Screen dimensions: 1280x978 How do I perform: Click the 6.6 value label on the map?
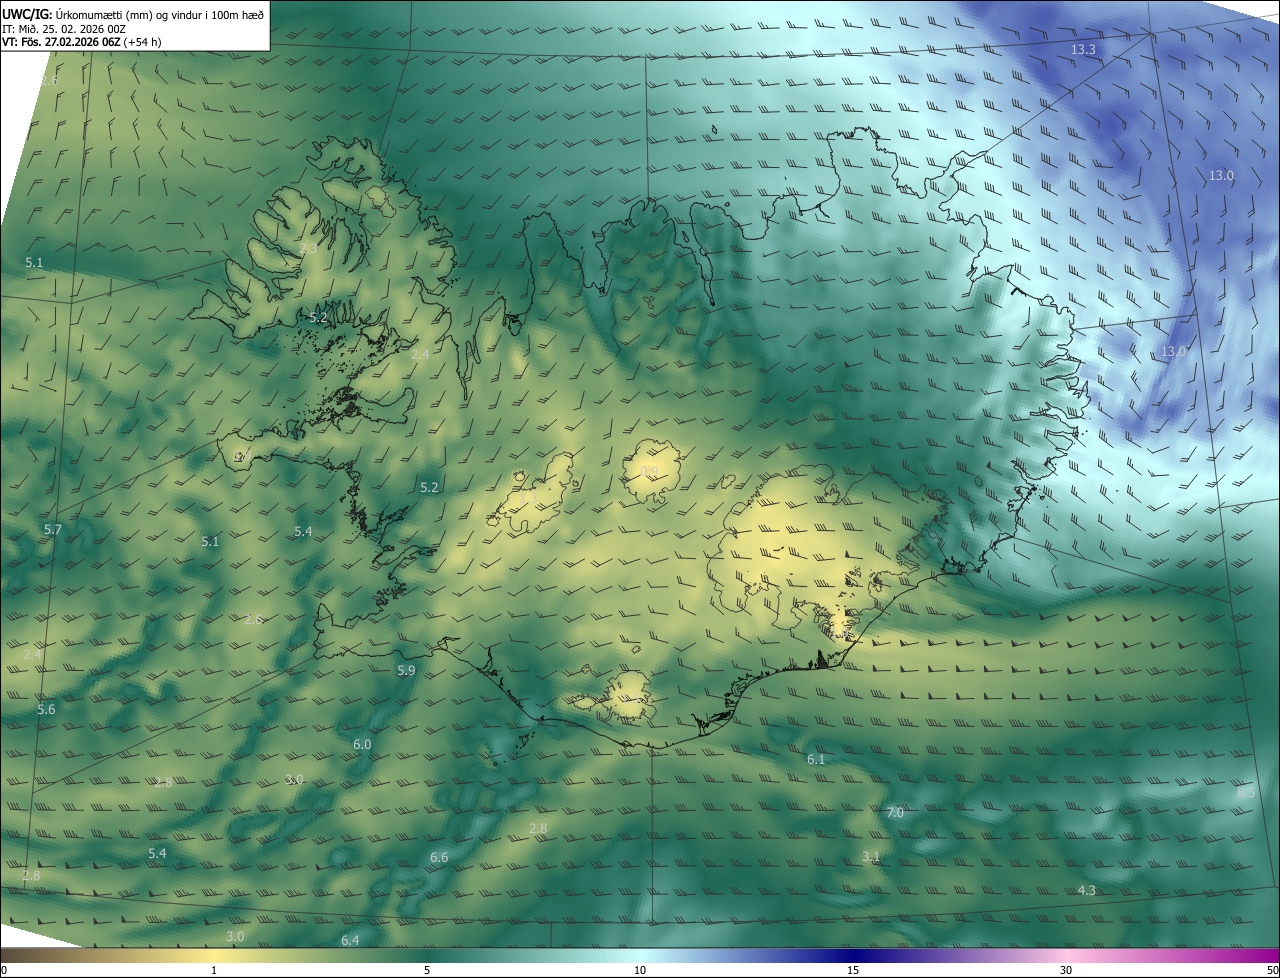click(439, 858)
